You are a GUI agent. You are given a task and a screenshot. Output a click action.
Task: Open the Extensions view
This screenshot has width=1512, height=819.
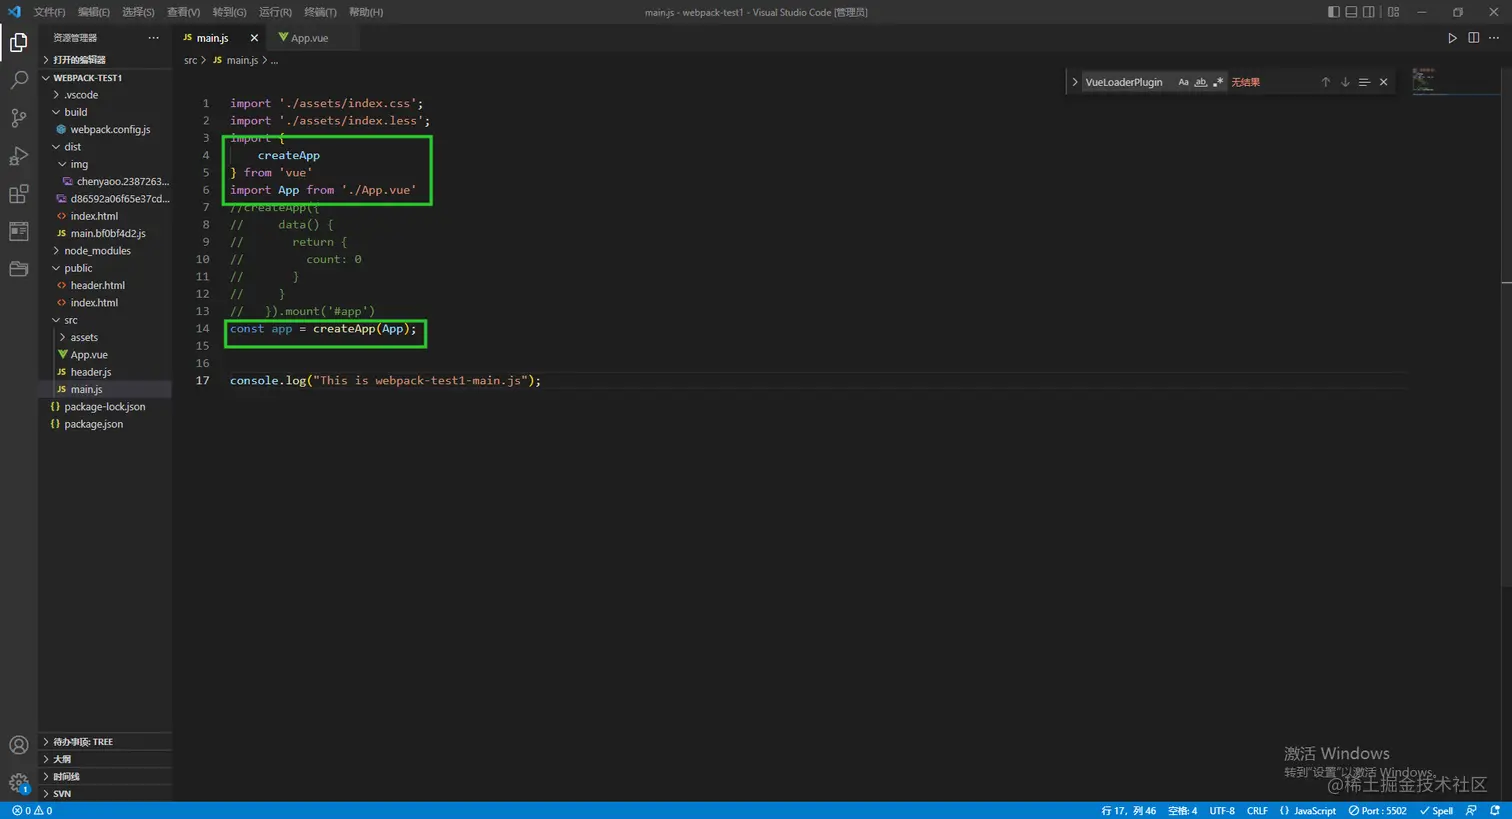(x=18, y=194)
